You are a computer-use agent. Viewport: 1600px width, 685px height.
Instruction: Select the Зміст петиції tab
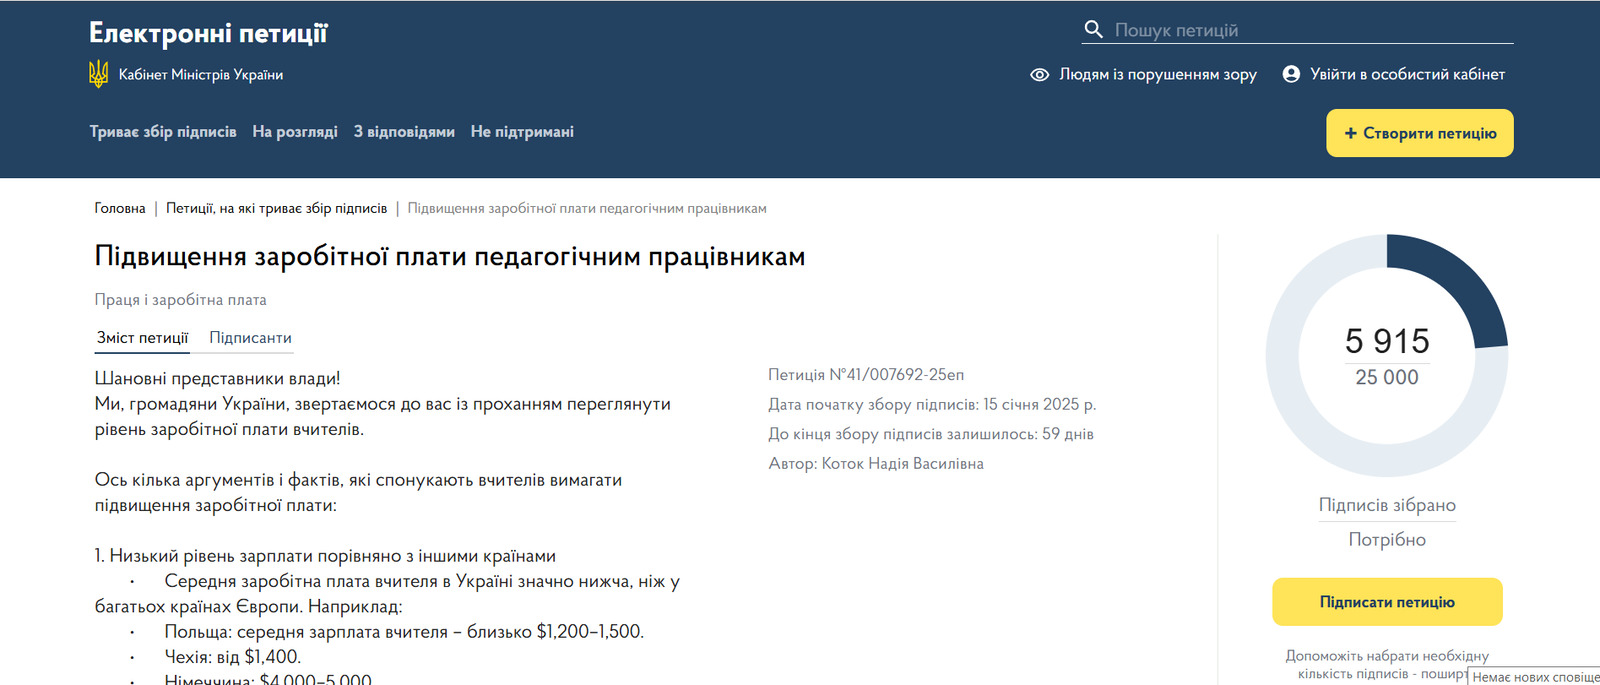point(142,338)
